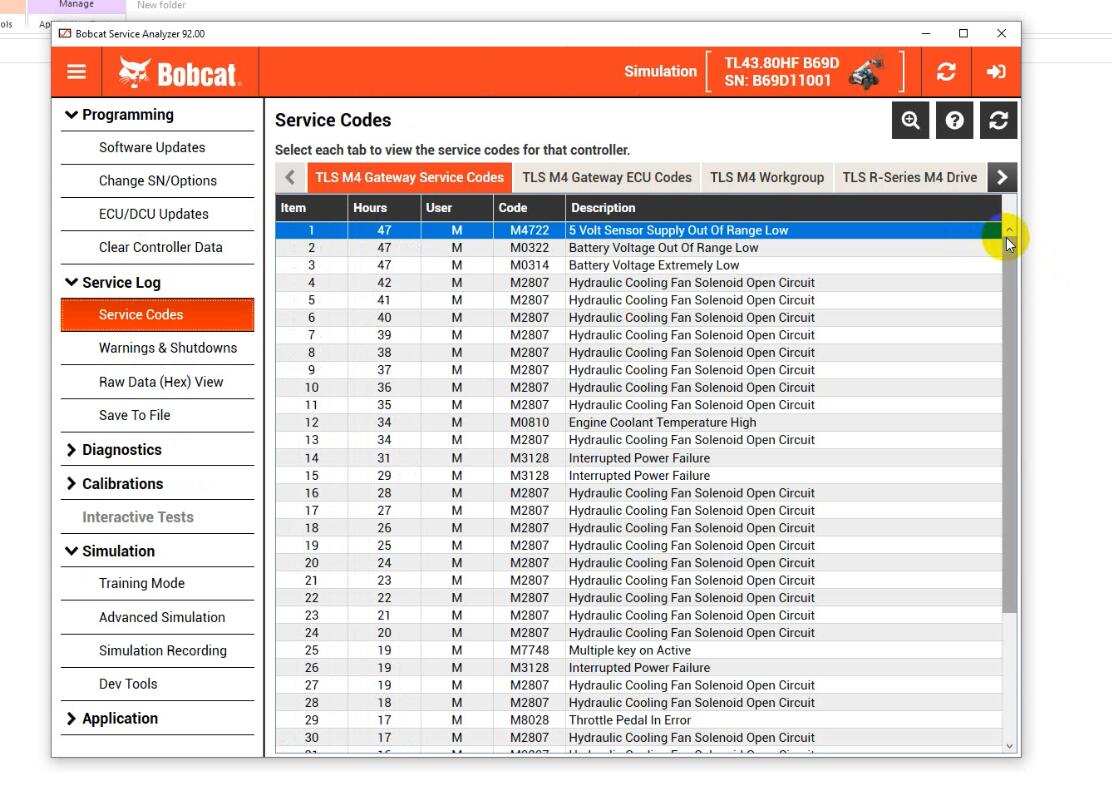Image resolution: width=1112 pixels, height=798 pixels.
Task: Click the User column header
Action: click(457, 208)
